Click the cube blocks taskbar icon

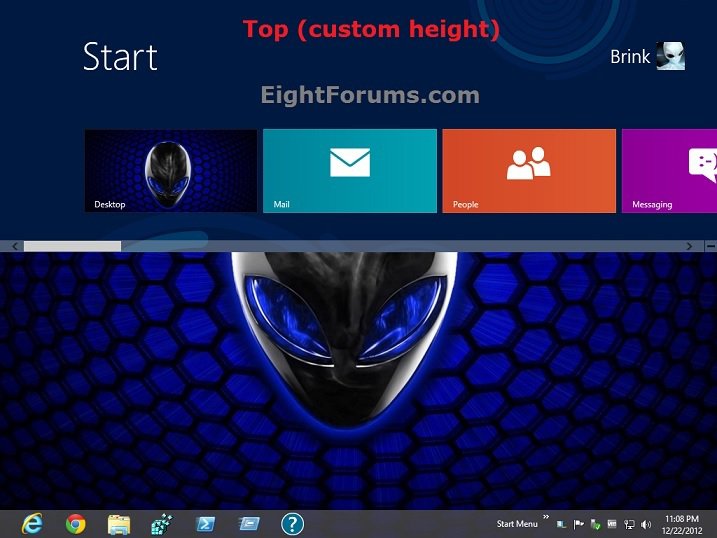(x=162, y=524)
